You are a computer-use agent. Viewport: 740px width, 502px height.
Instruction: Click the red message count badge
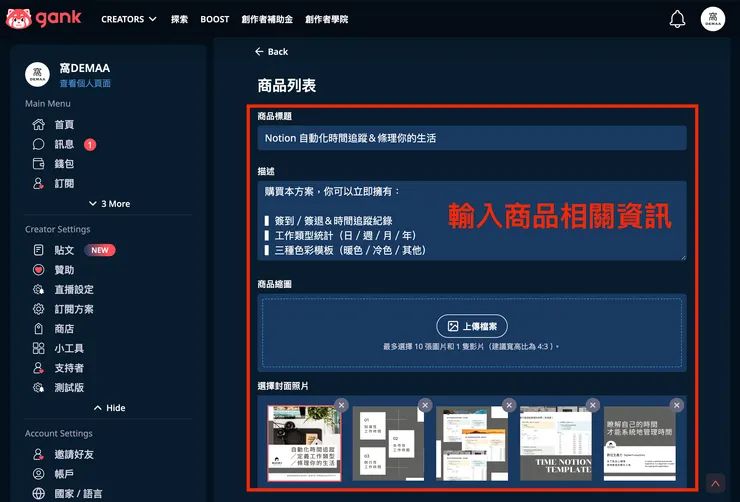click(90, 144)
